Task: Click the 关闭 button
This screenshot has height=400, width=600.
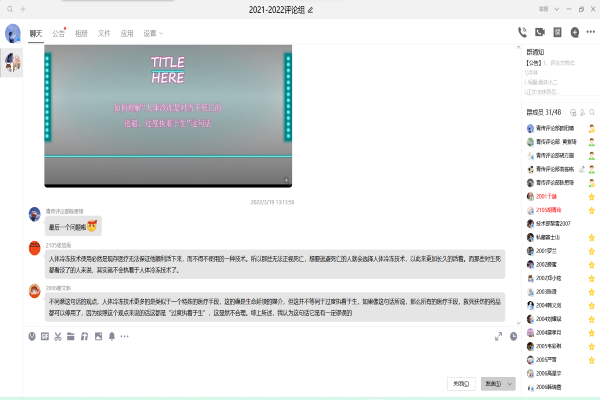Action: (x=459, y=383)
